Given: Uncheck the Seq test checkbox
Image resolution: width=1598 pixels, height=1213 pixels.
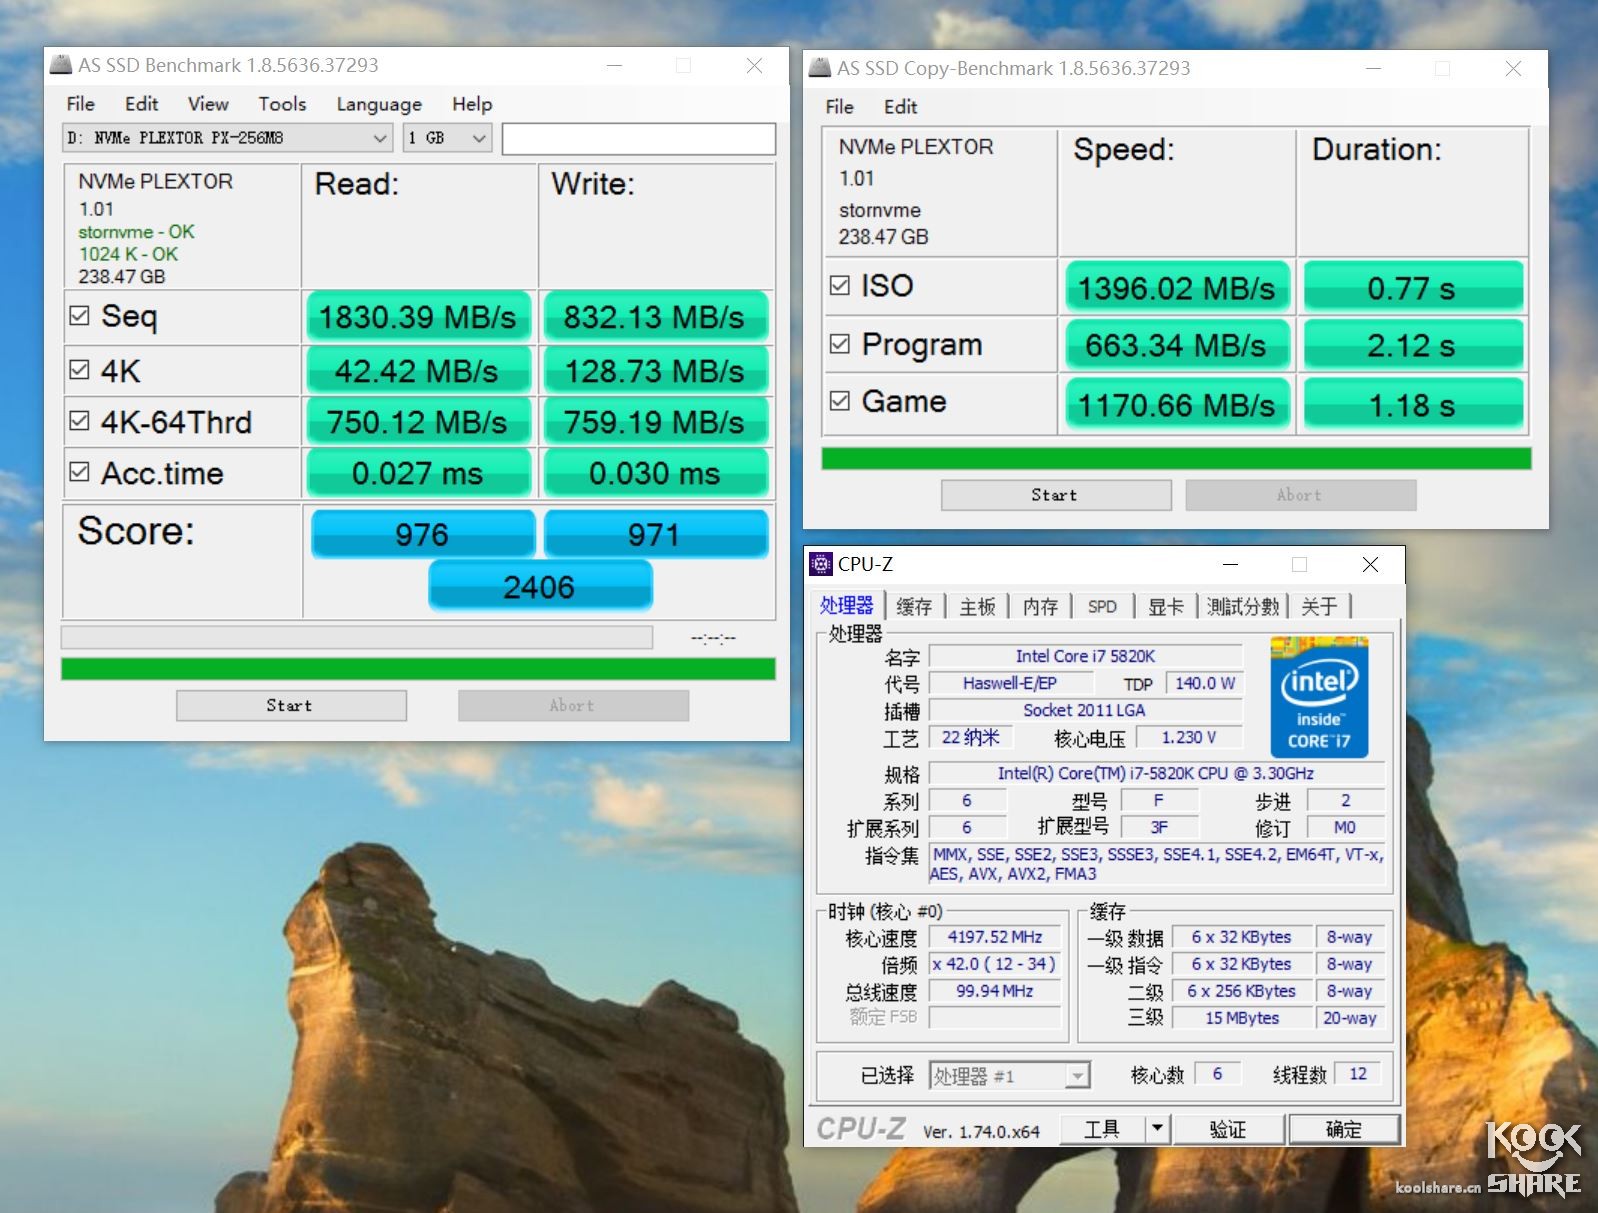Looking at the screenshot, I should coord(80,315).
